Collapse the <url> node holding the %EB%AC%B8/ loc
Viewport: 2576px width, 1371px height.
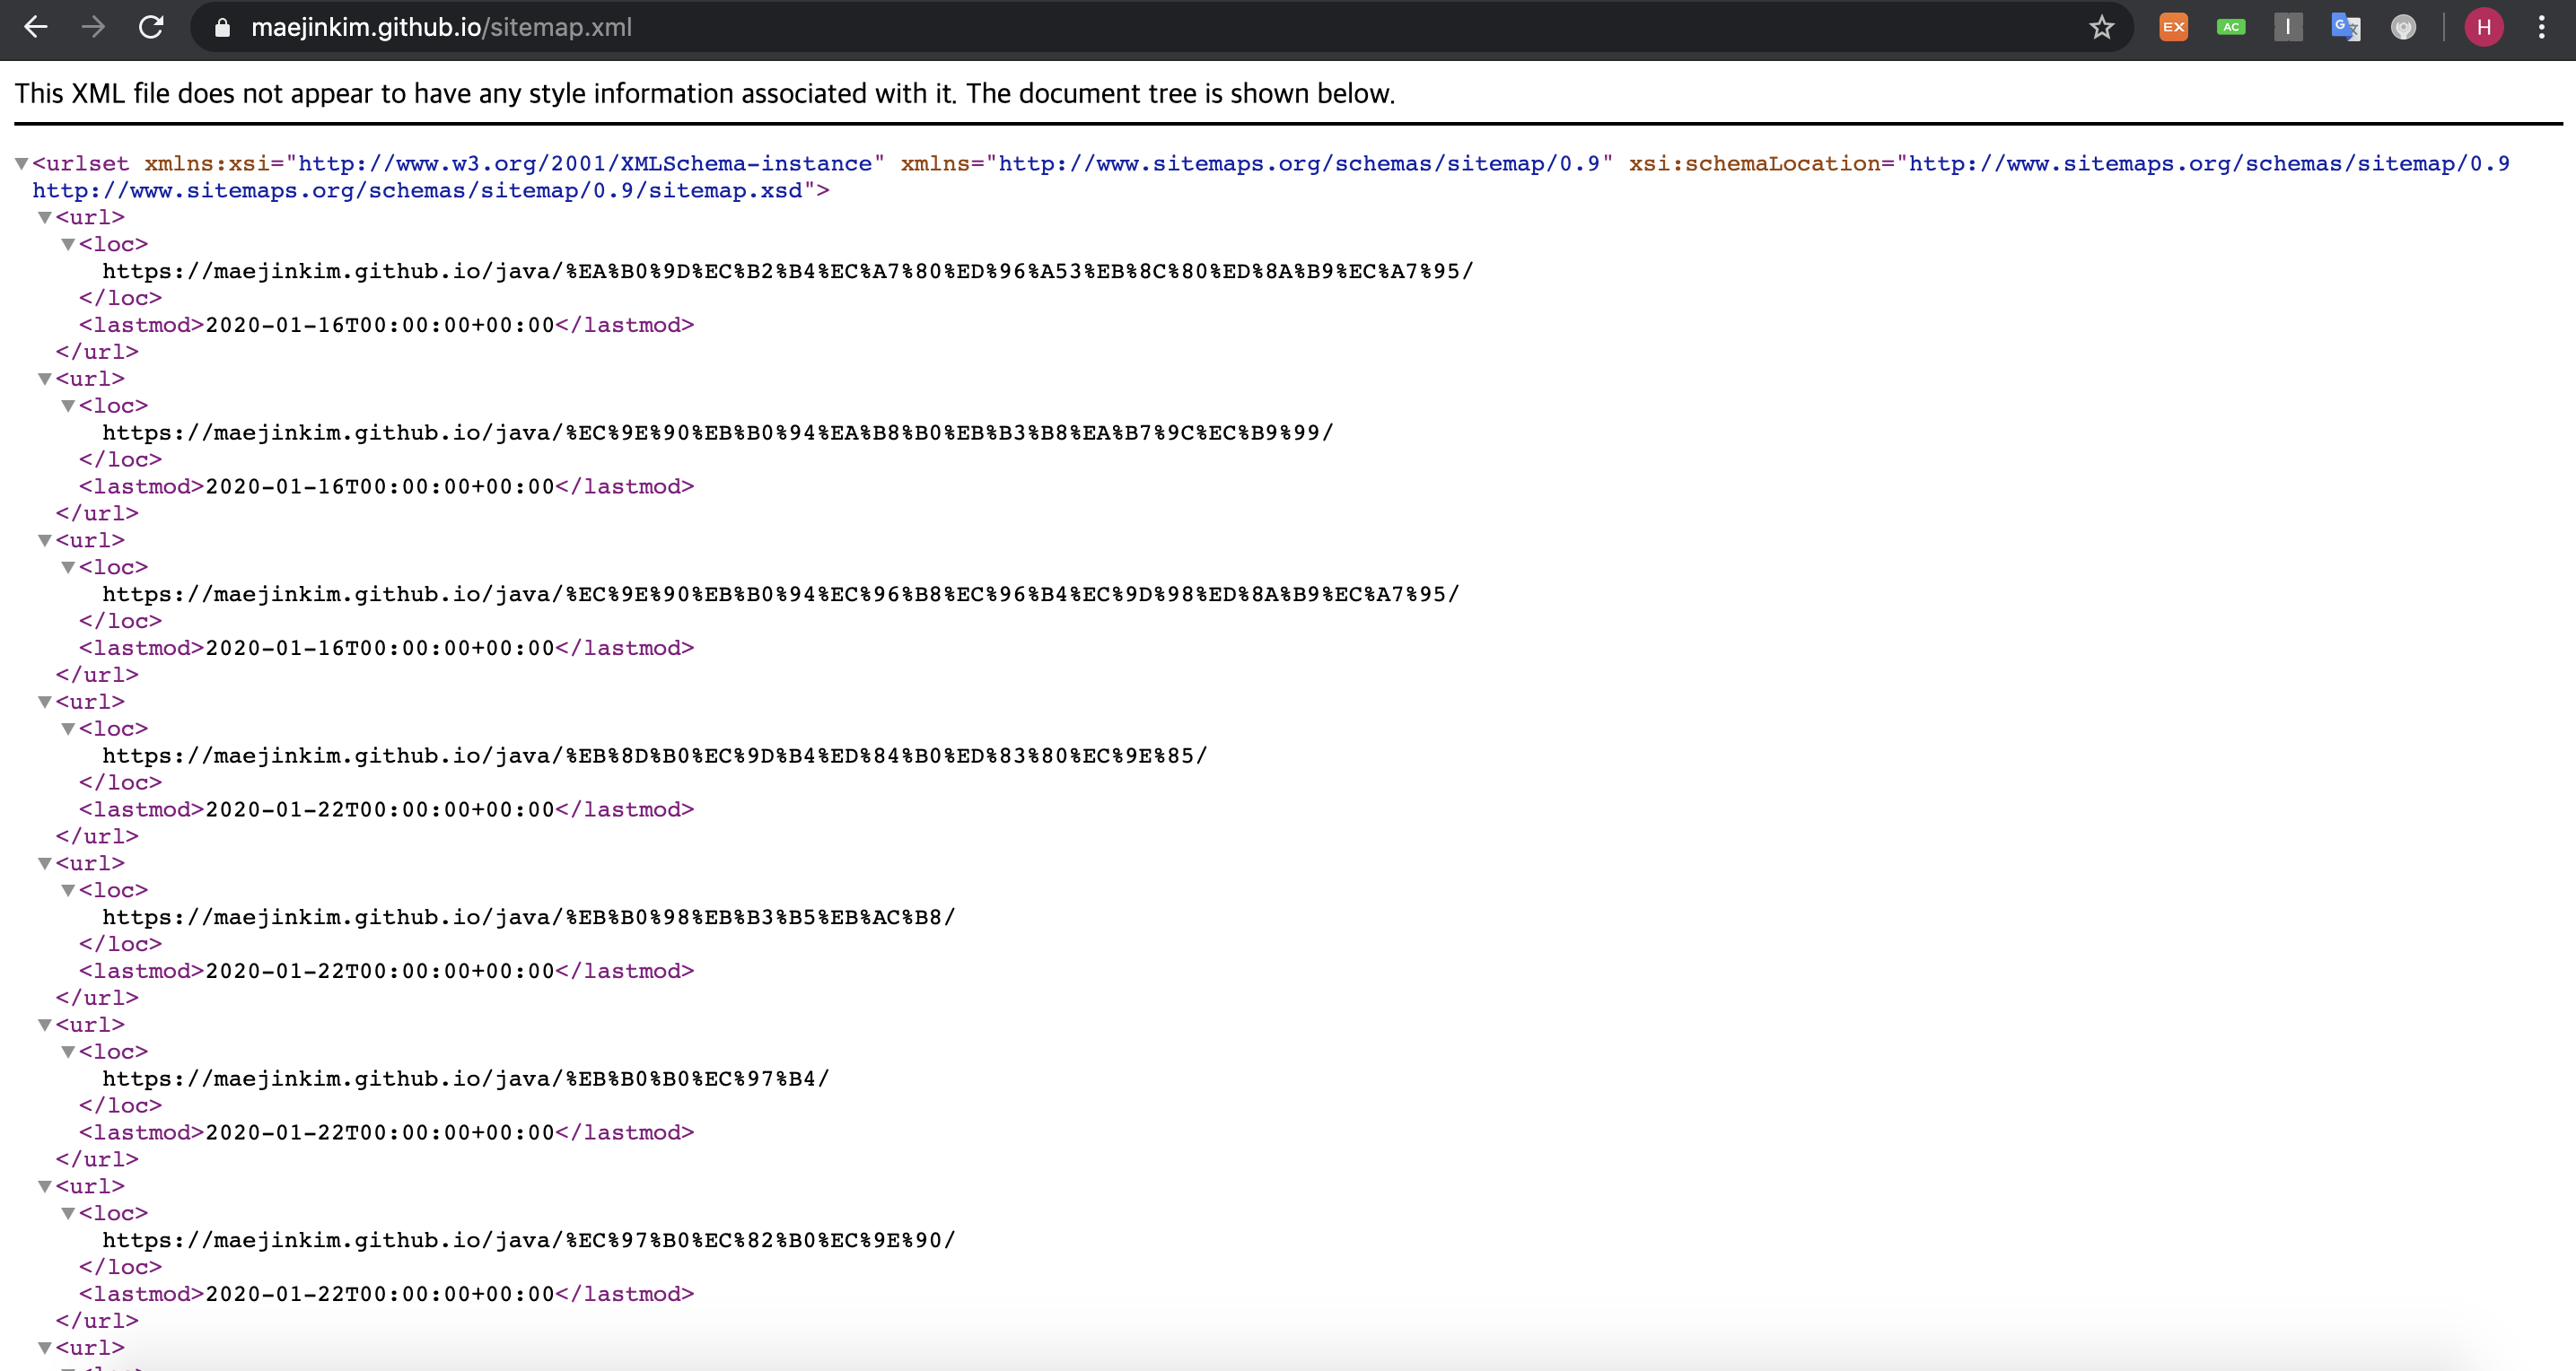click(x=45, y=863)
